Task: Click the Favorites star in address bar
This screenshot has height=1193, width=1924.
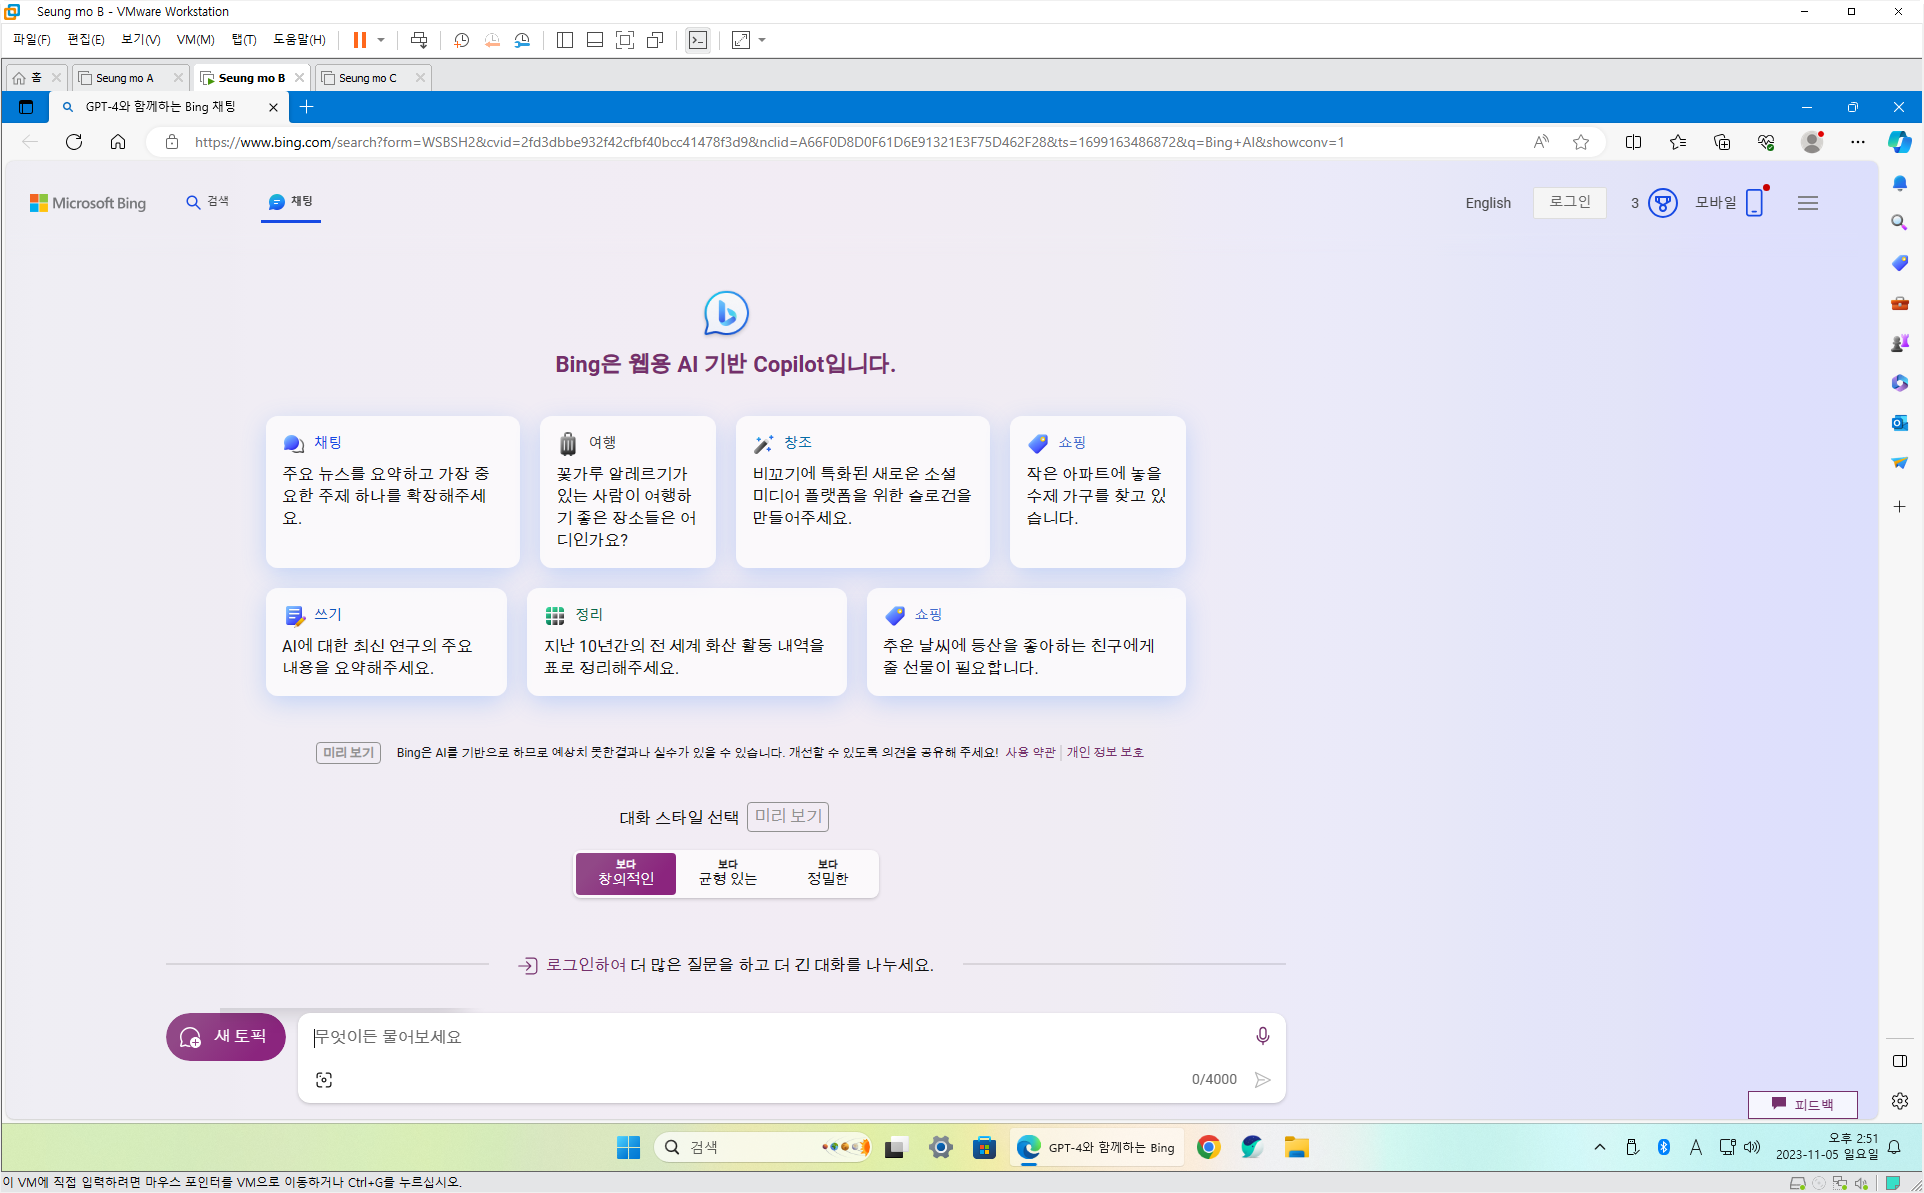Action: click(x=1581, y=142)
